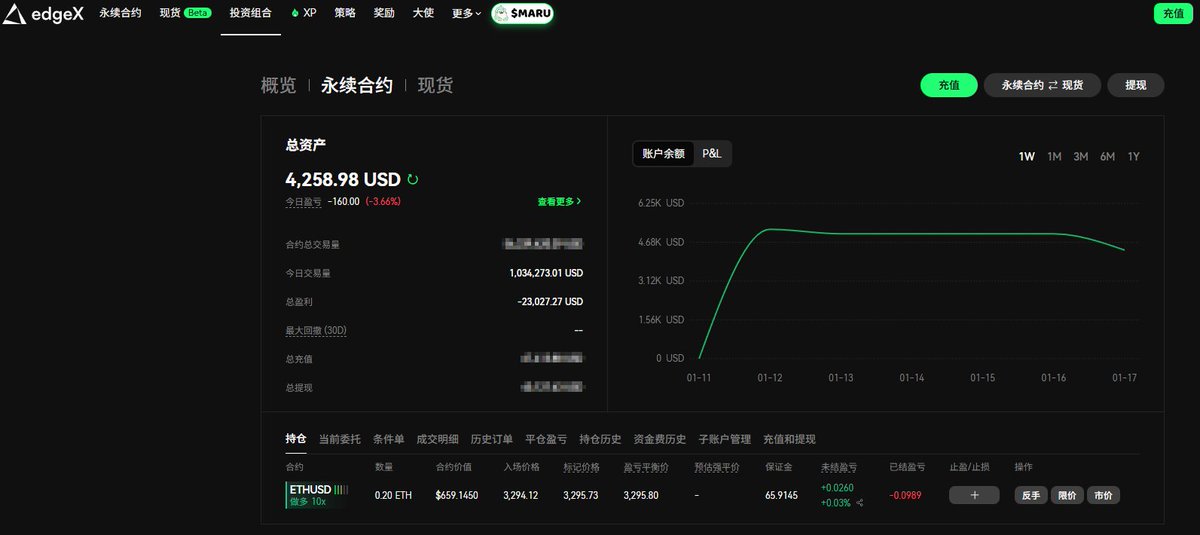1200x535 pixels.
Task: Click the plus button for take-profit/stop-loss
Action: (x=974, y=495)
